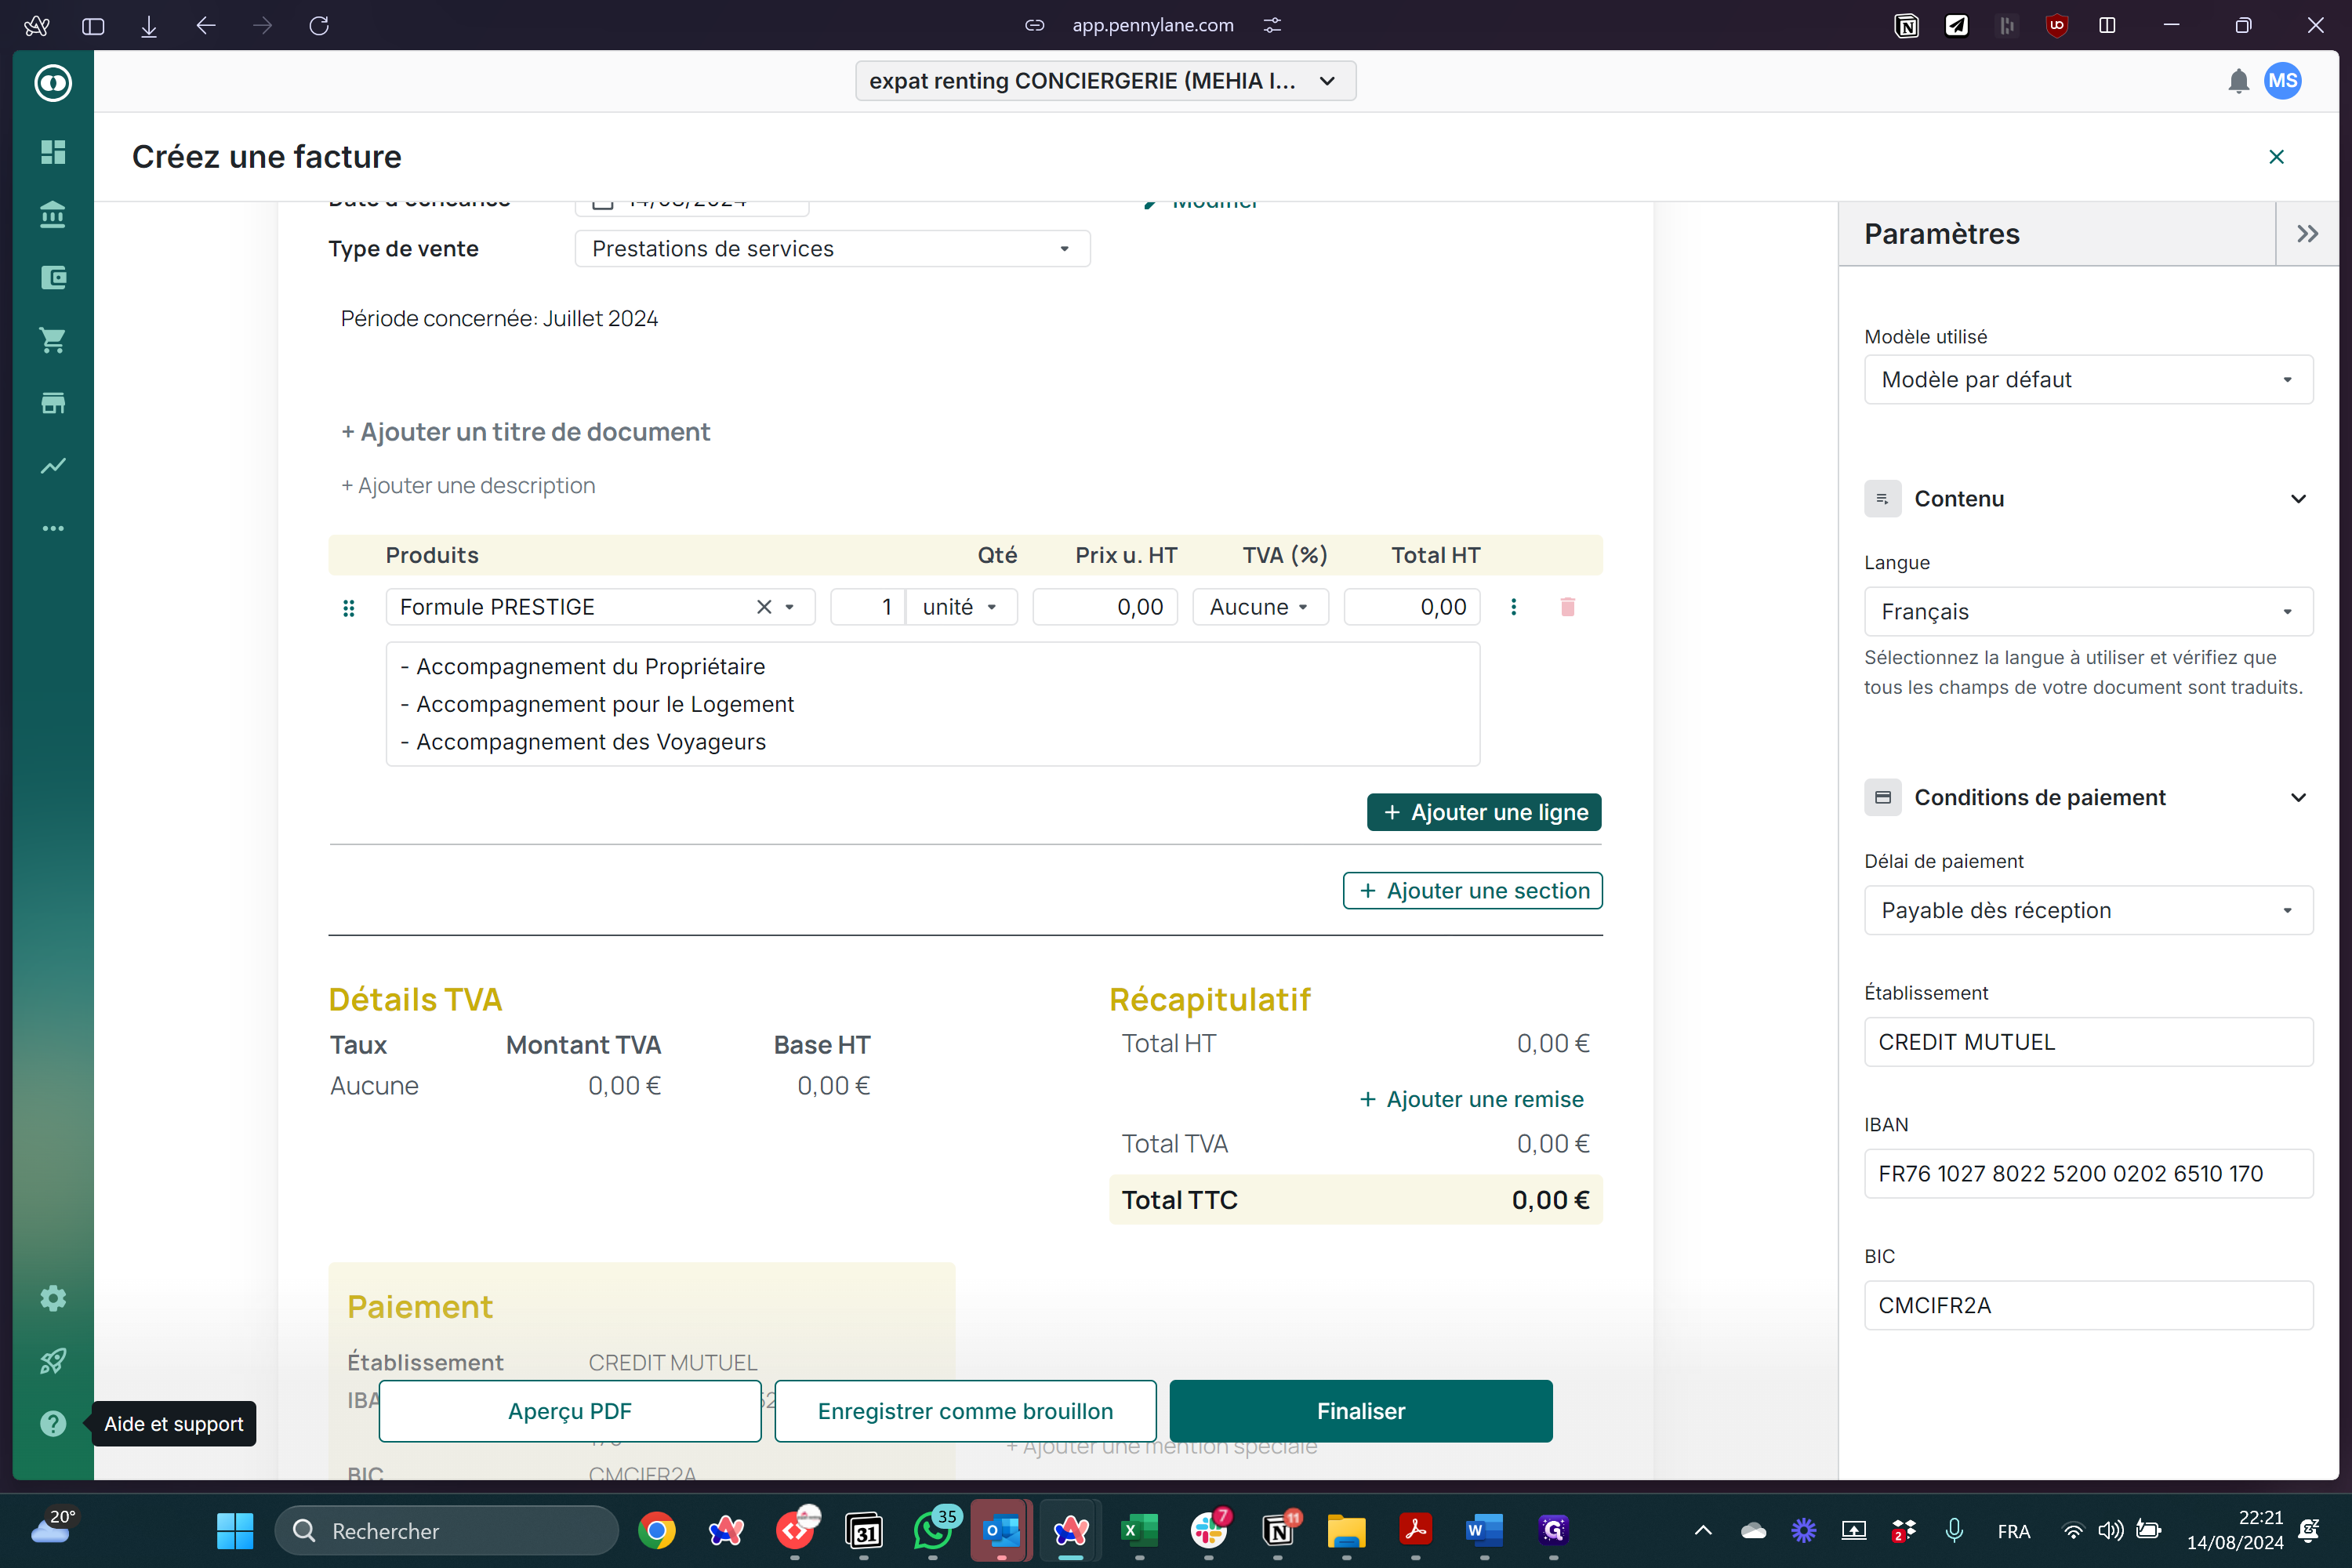The image size is (2352, 1568).
Task: Open Chrome from the taskbar
Action: coord(656,1531)
